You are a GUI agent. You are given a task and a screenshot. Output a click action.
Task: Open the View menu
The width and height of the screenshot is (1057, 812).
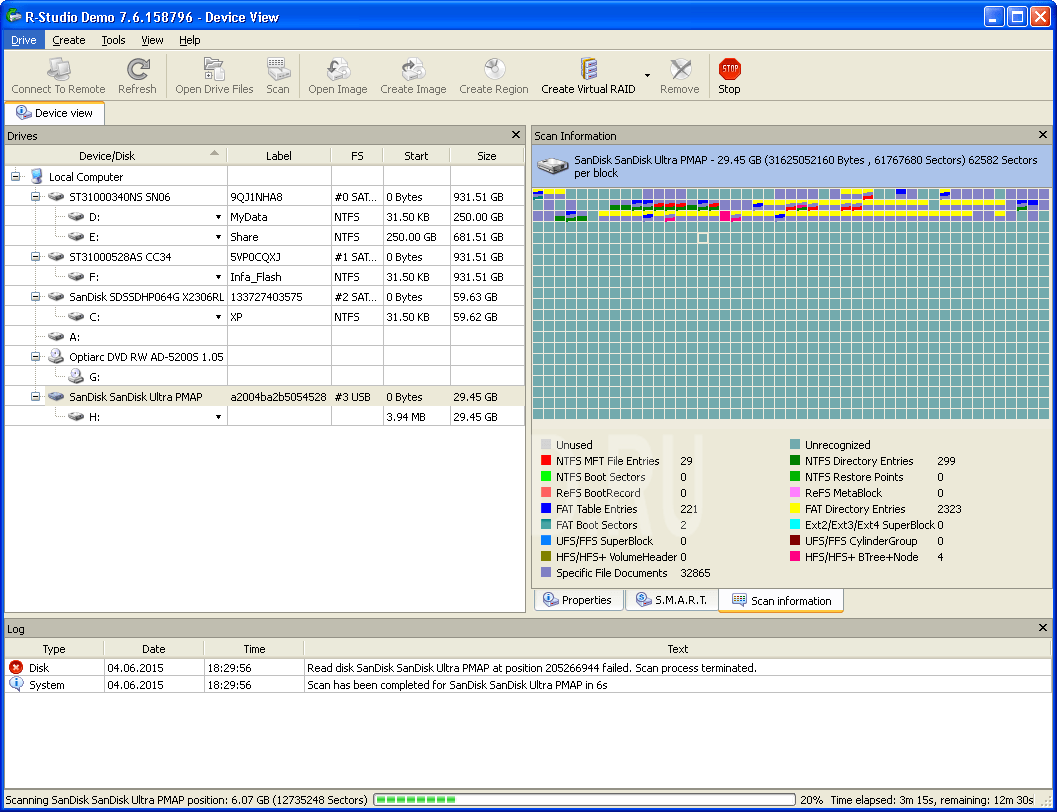tap(152, 40)
